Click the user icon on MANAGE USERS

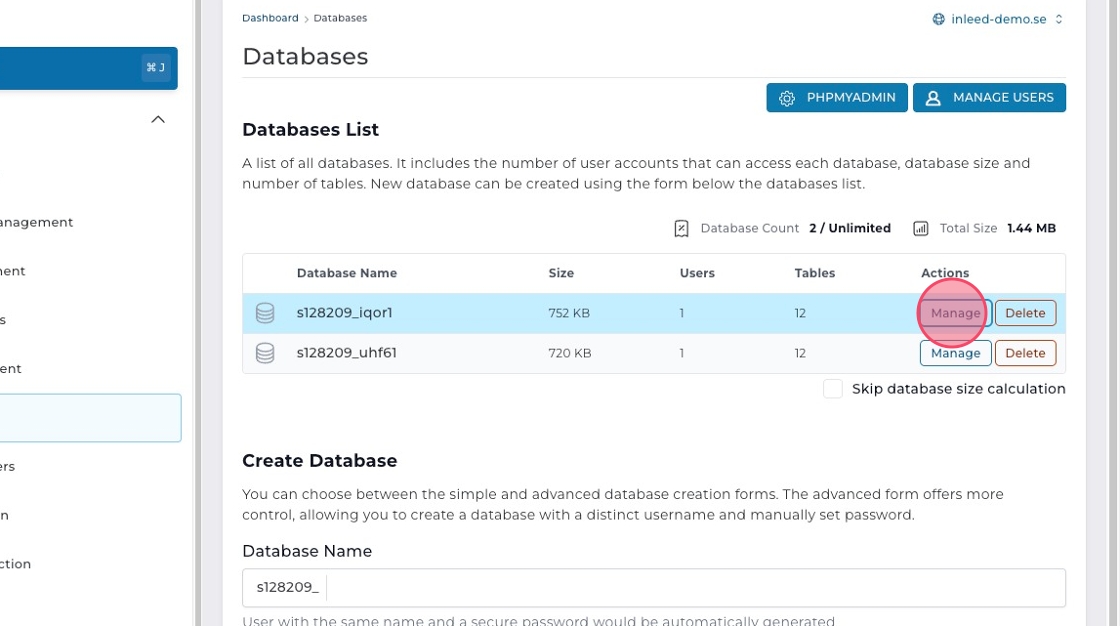(x=933, y=98)
